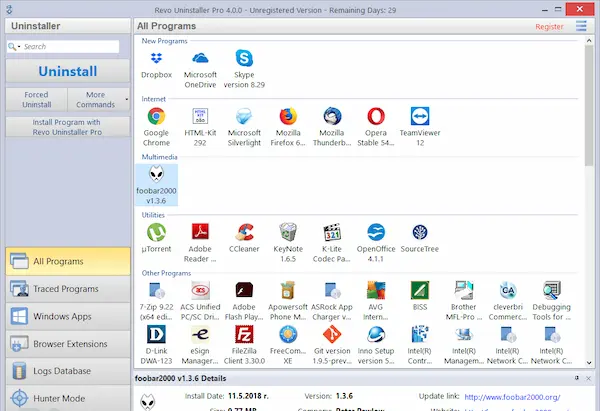
Task: Select Git version 1.9.5 icon
Action: [332, 334]
